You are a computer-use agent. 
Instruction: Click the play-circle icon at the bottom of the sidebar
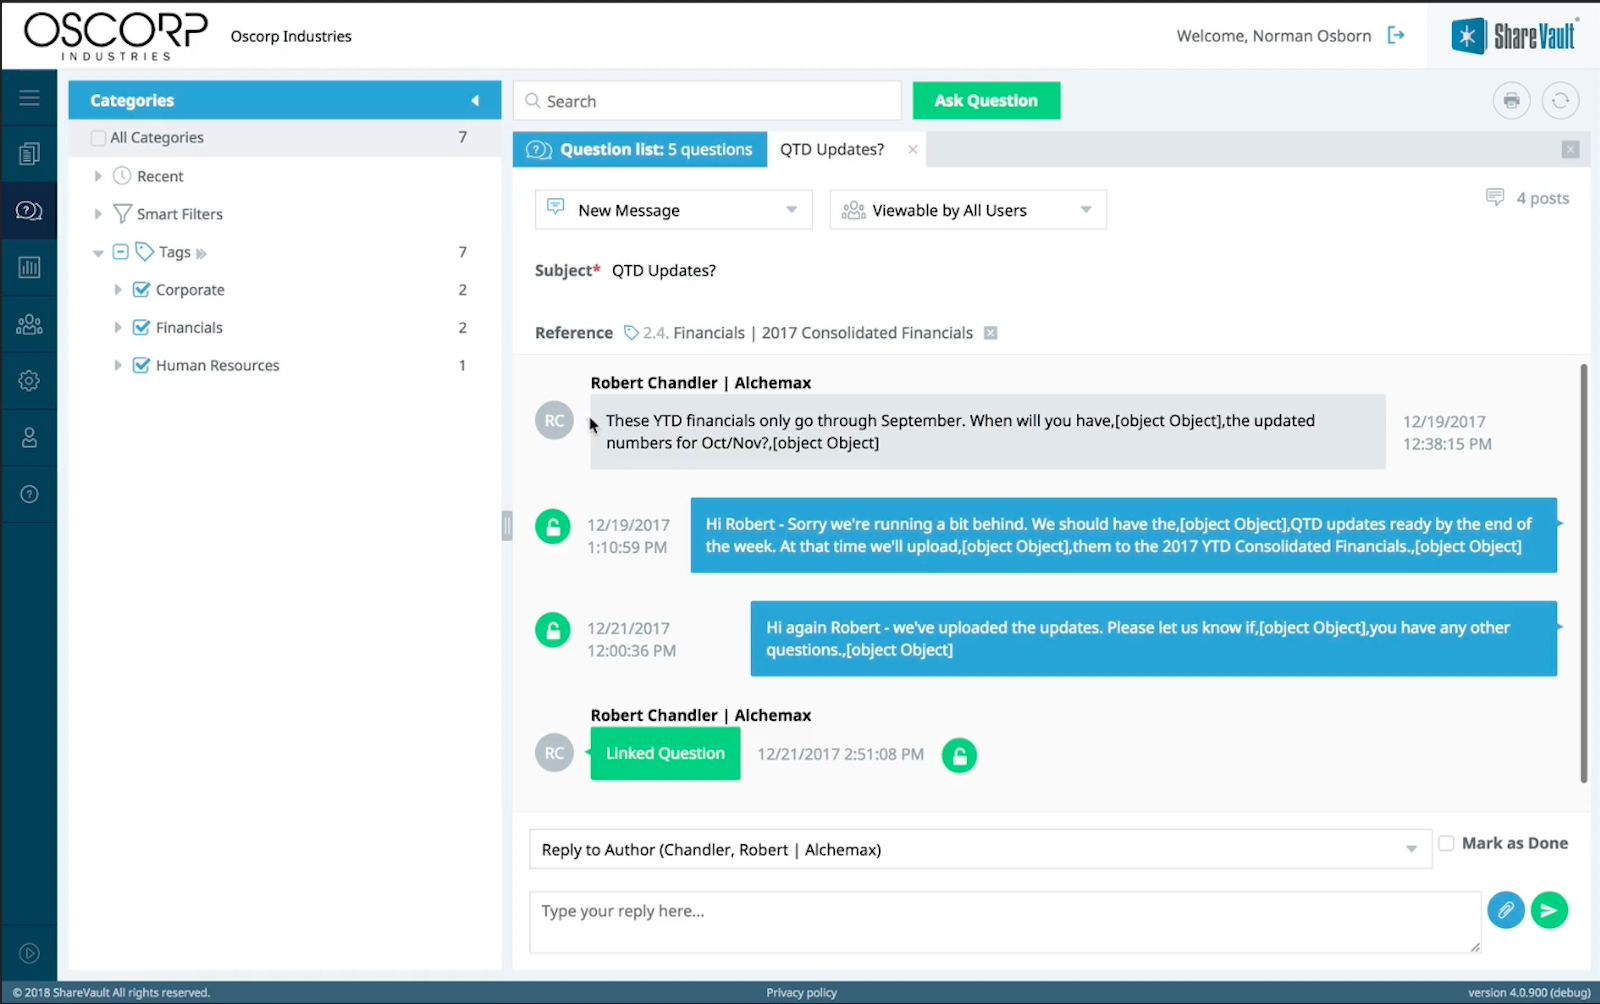click(x=29, y=953)
